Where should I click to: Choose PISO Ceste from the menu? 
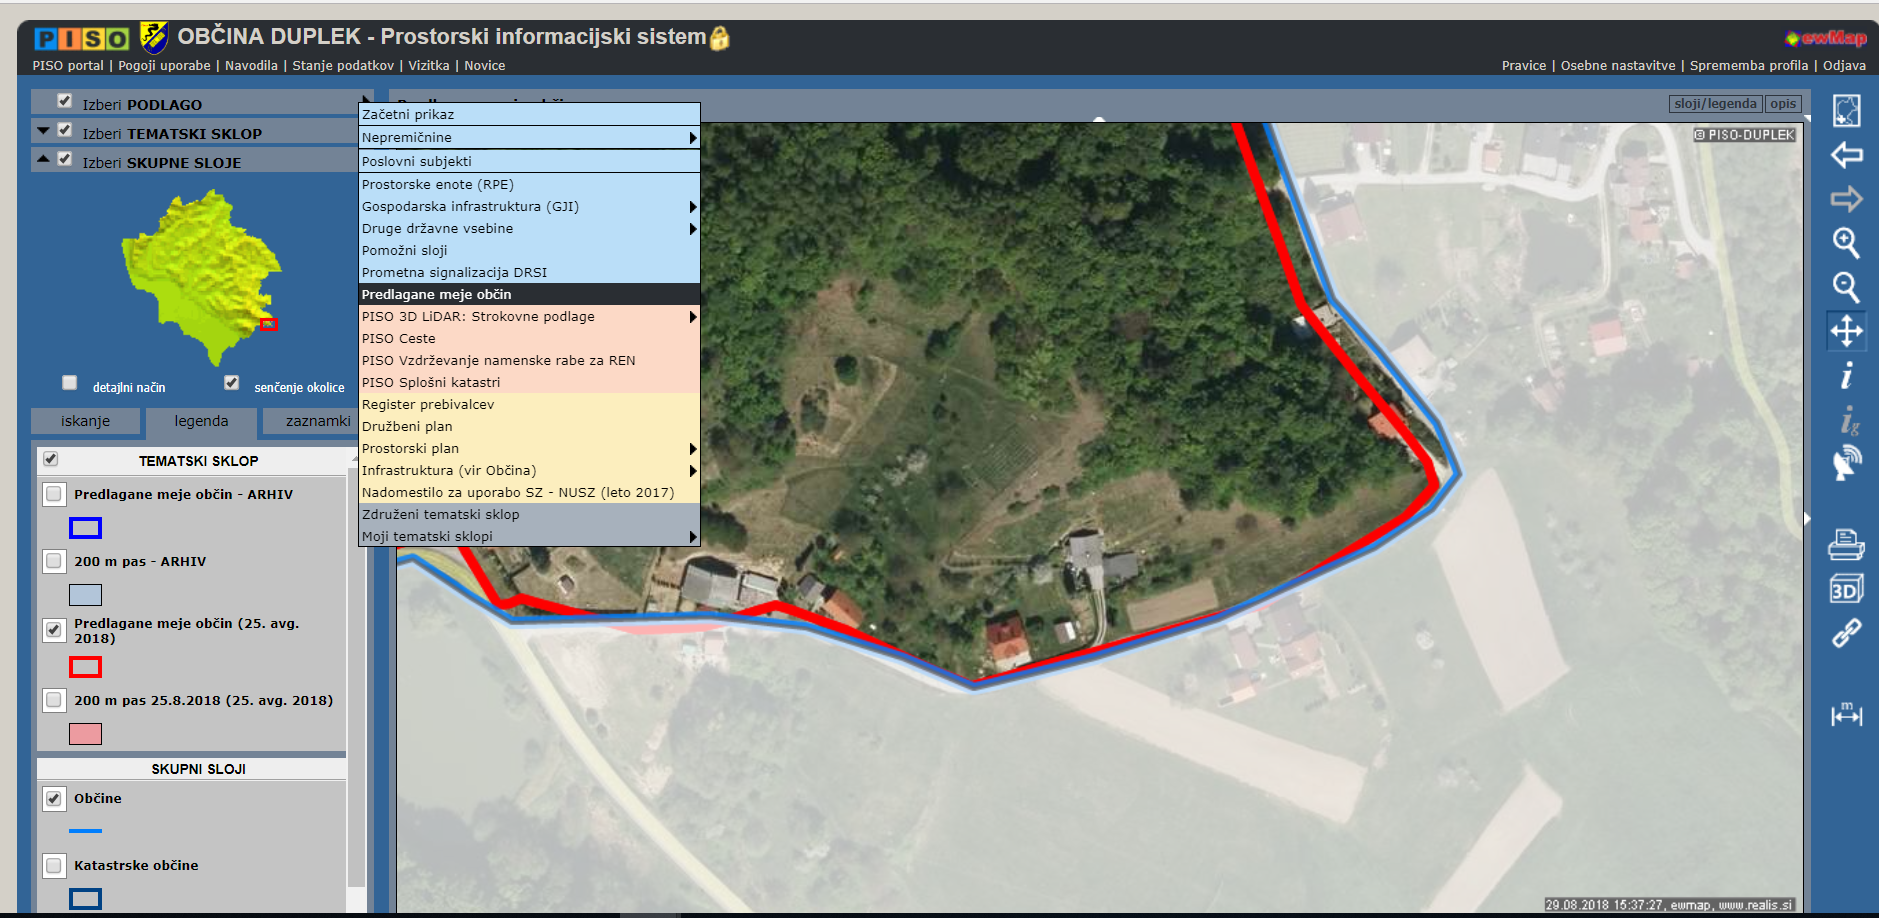(399, 339)
